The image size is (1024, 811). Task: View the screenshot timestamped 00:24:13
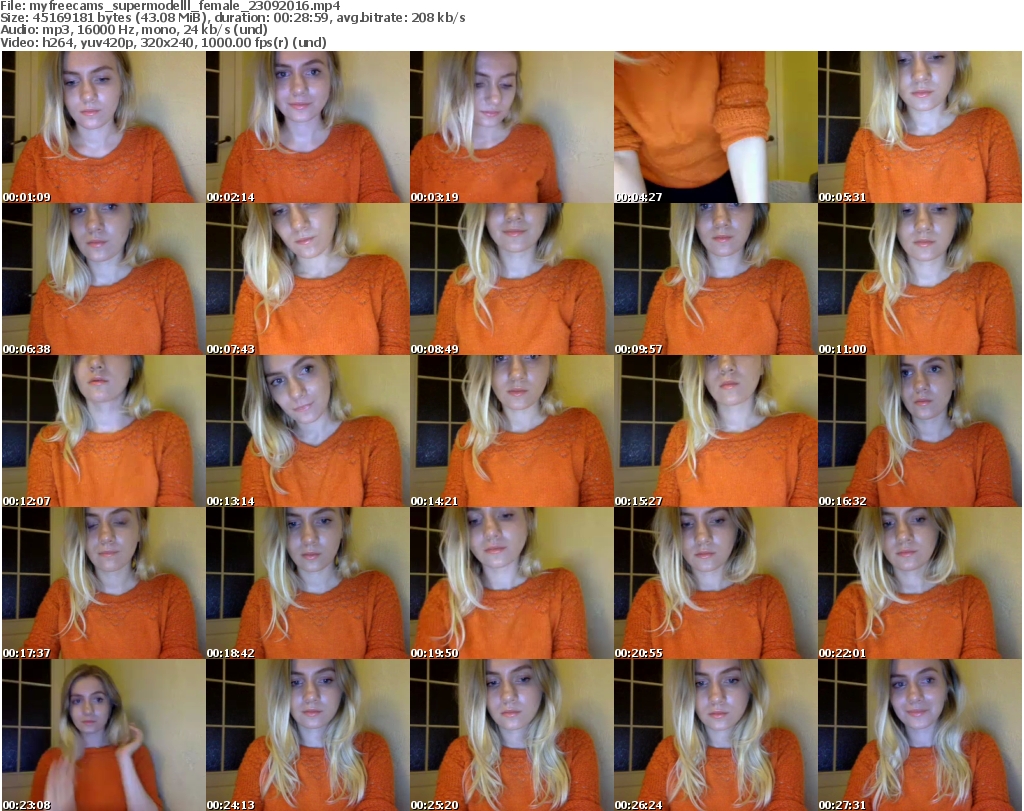tap(308, 735)
